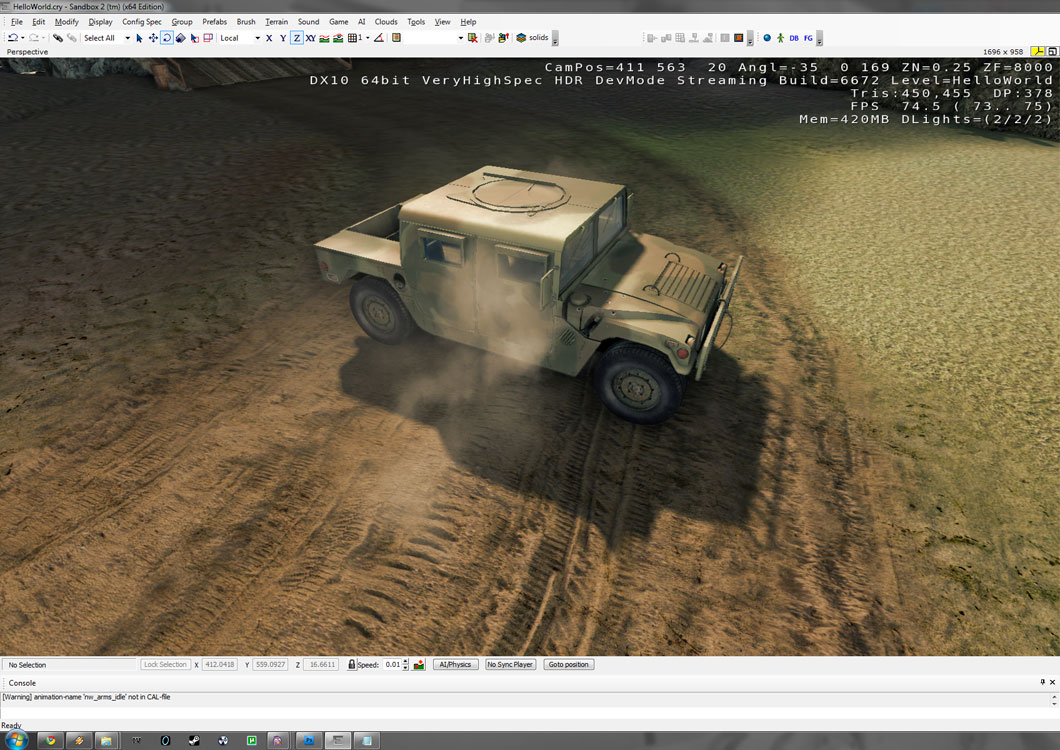The height and width of the screenshot is (750, 1060).
Task: Toggle the Z axis constraint
Action: click(x=297, y=38)
